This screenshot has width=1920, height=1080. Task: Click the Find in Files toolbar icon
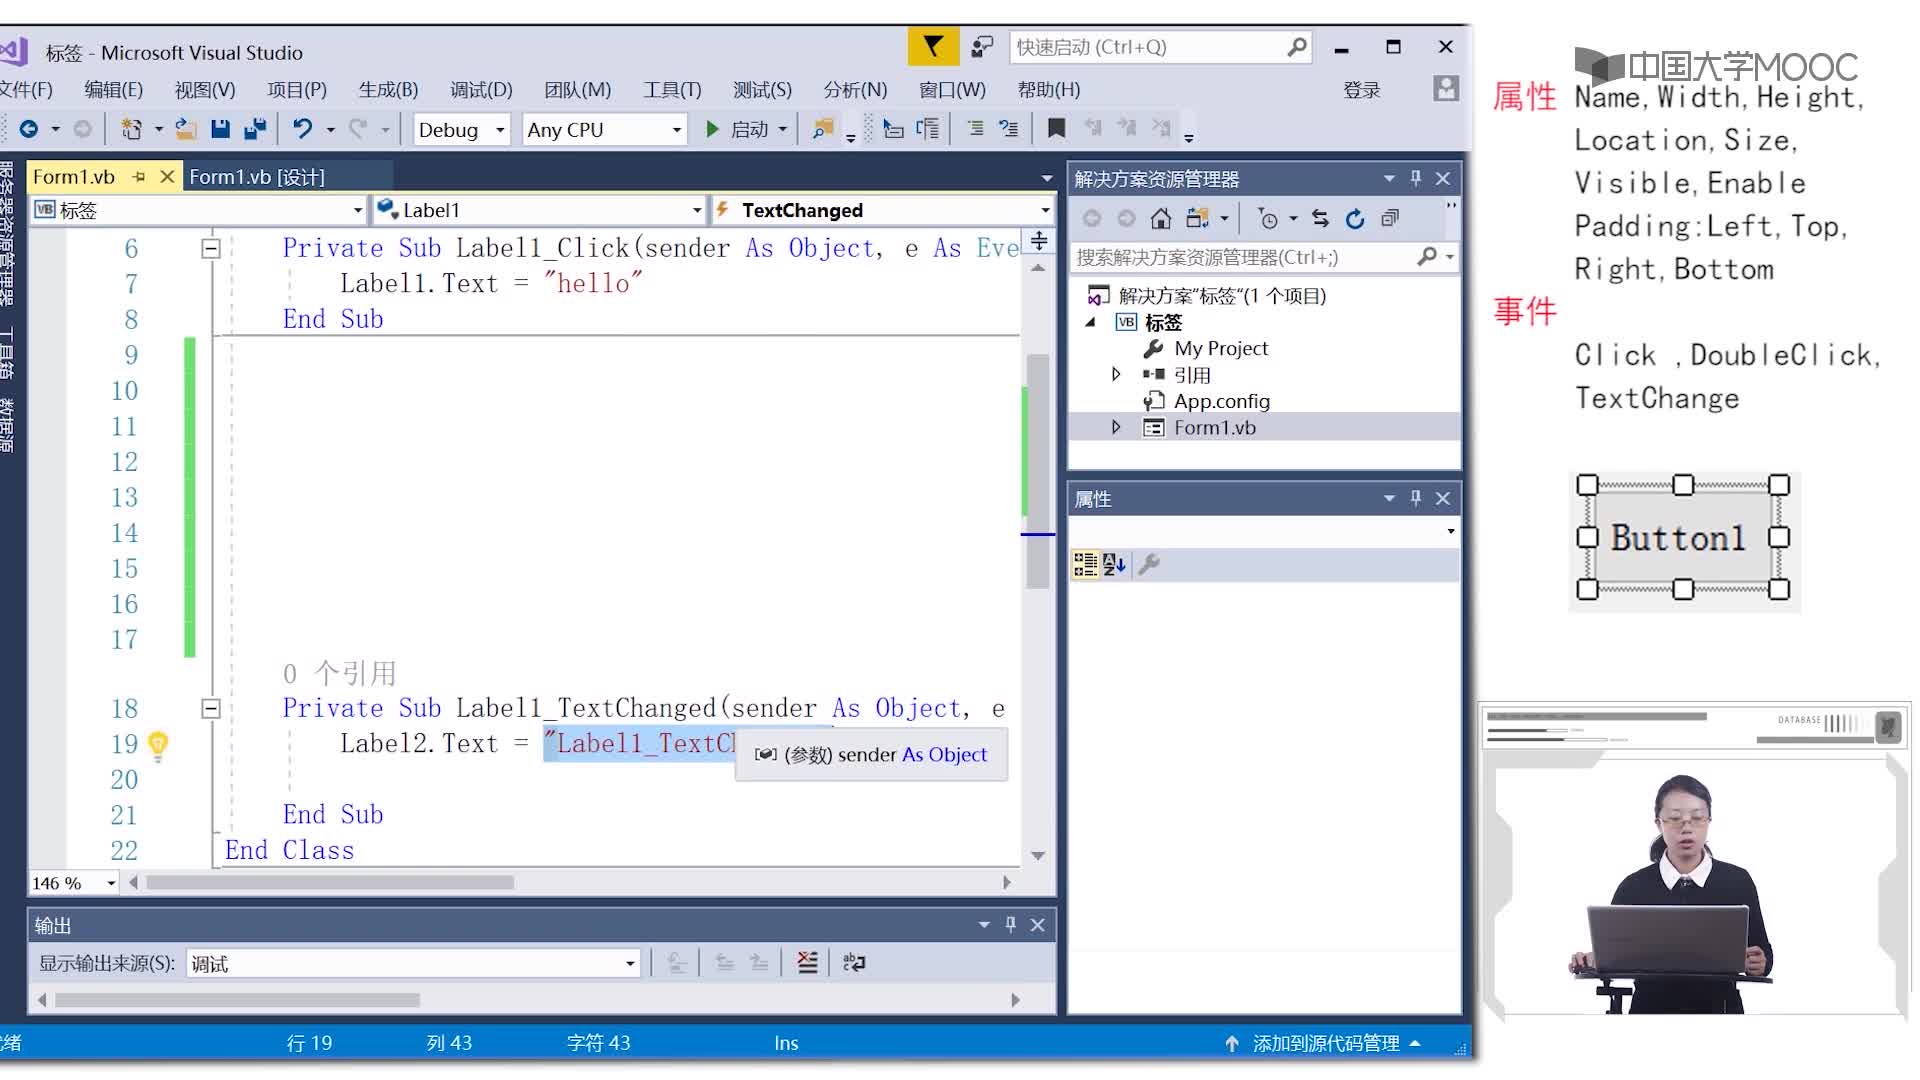coord(823,129)
